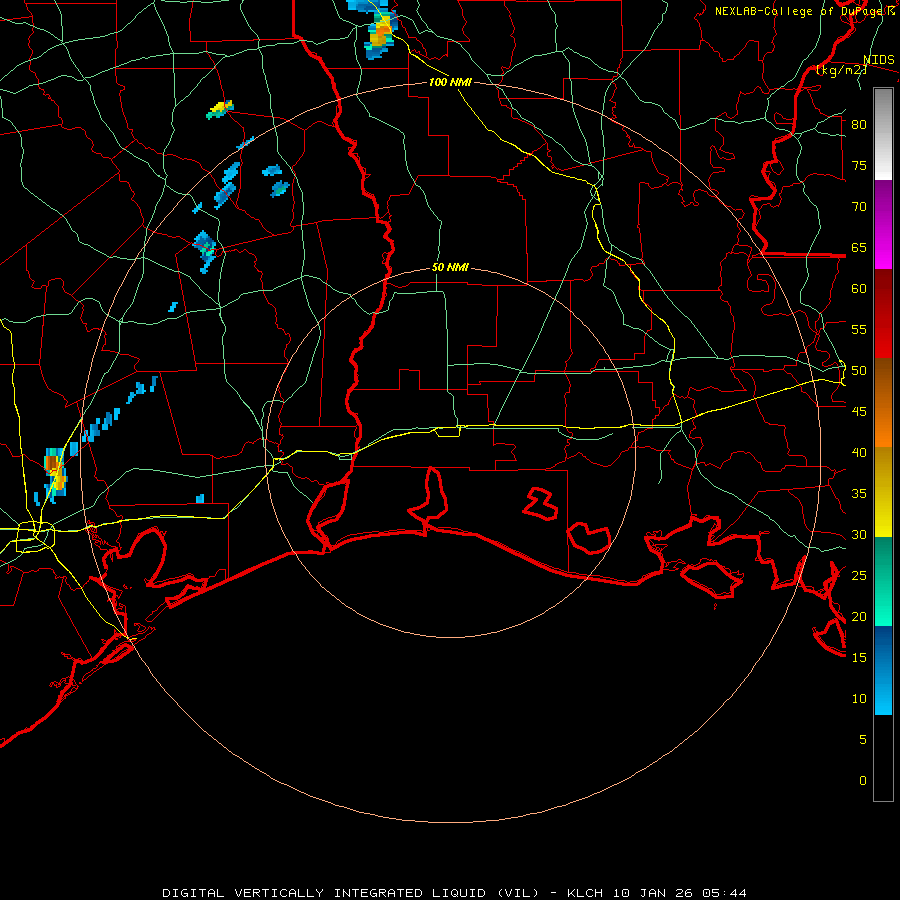
Task: Click the magenta-purple segment of the color bar
Action: point(883,225)
